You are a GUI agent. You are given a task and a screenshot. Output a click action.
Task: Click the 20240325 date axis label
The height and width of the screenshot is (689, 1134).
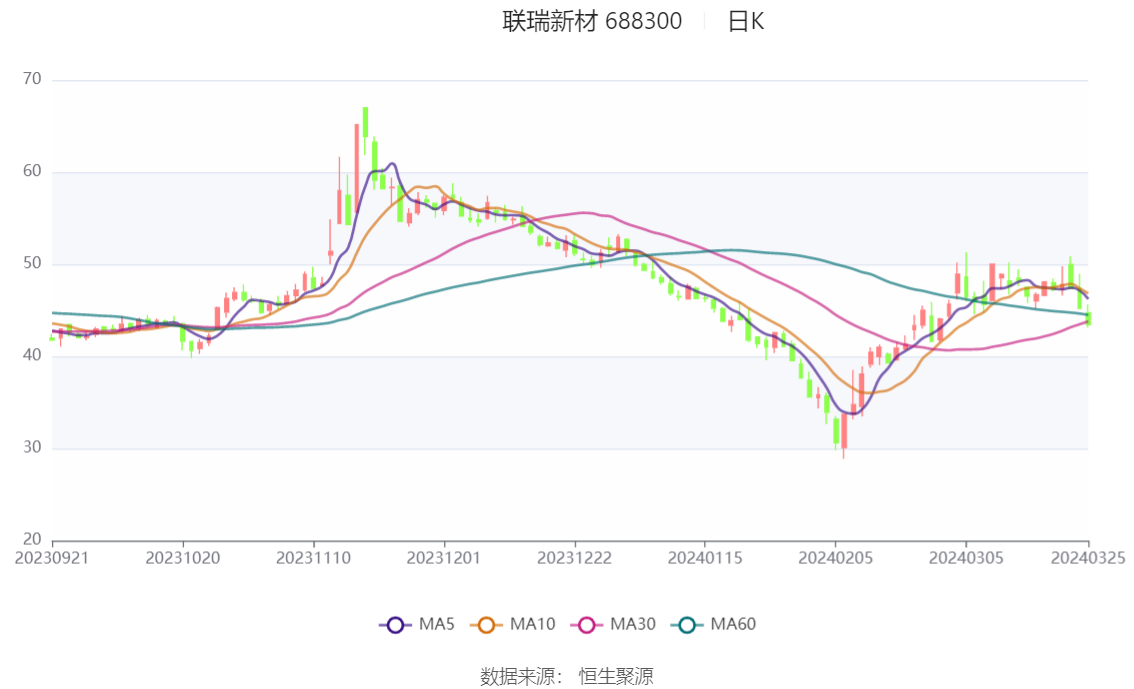coord(1088,558)
